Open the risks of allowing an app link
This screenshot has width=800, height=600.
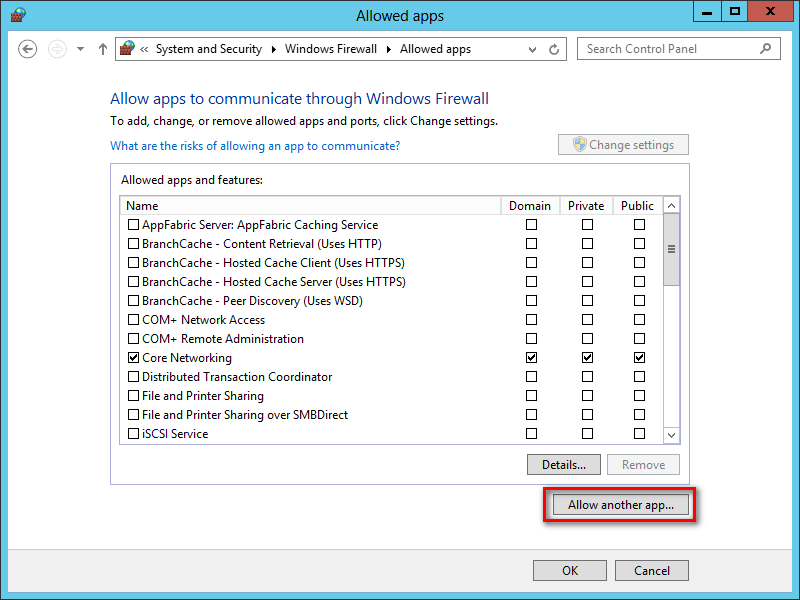click(x=255, y=146)
